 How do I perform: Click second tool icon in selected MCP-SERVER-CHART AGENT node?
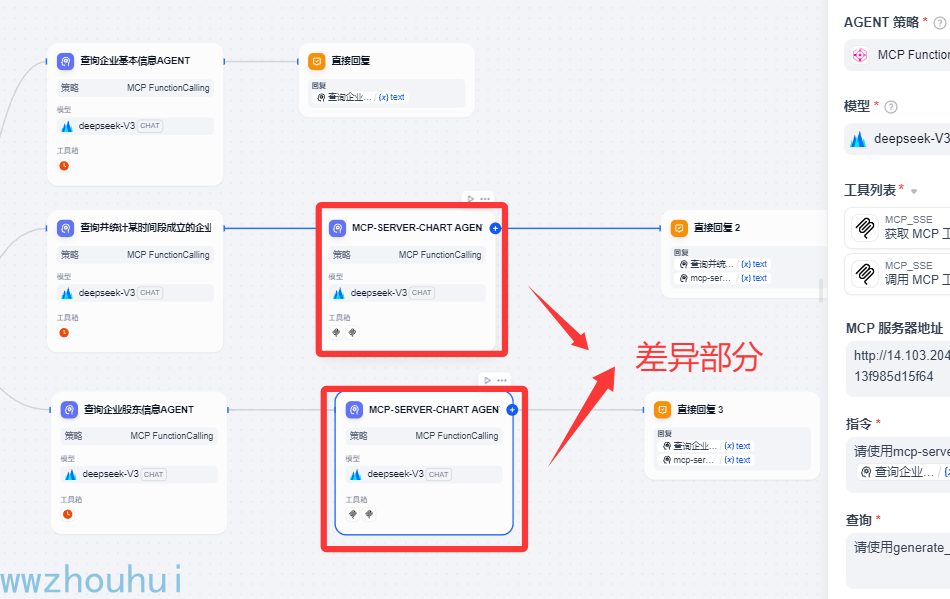(x=369, y=514)
